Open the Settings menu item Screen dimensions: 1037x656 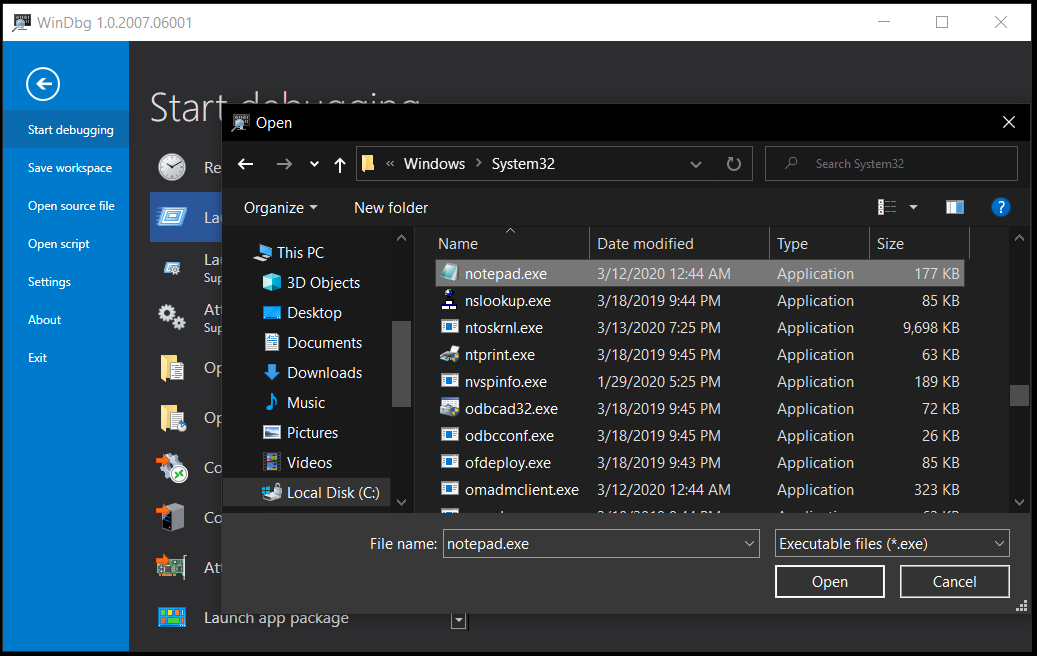49,282
